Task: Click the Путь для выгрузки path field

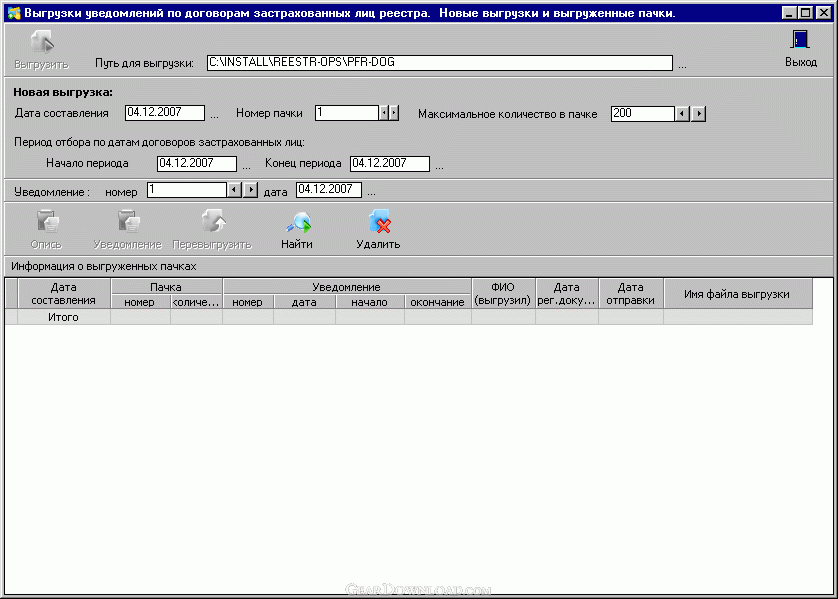Action: click(439, 63)
